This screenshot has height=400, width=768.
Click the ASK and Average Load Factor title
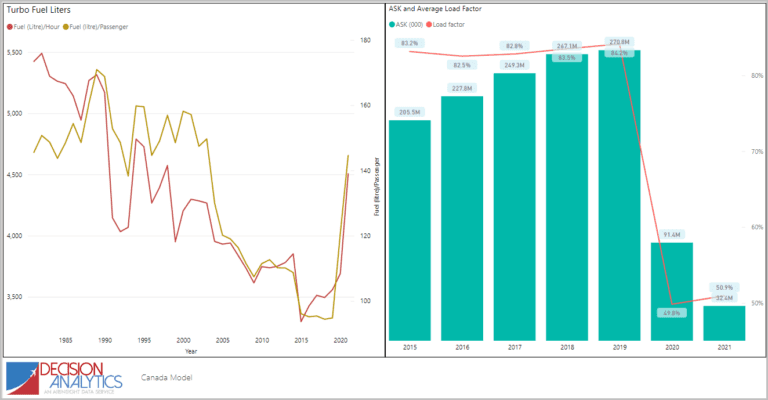(435, 8)
